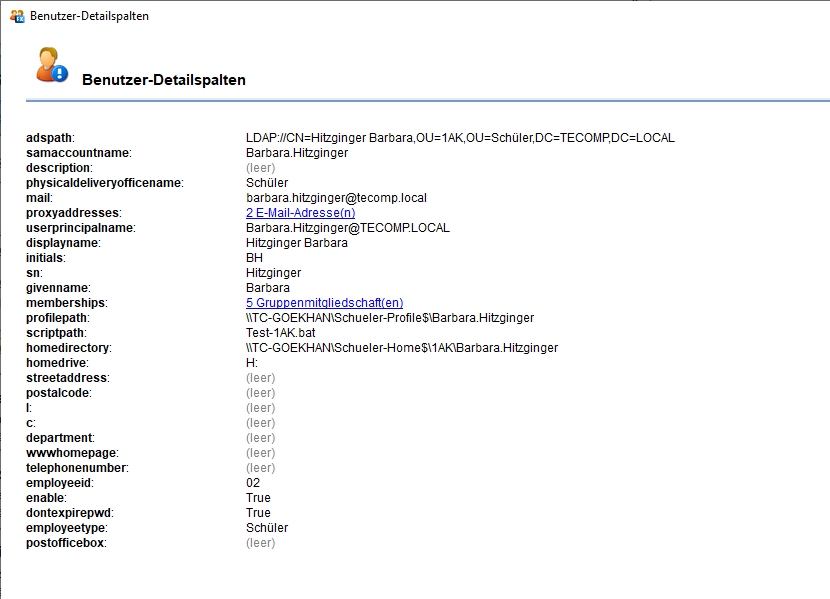Viewport: 830px width, 599px height.
Task: Click the enable value True
Action: (x=258, y=498)
